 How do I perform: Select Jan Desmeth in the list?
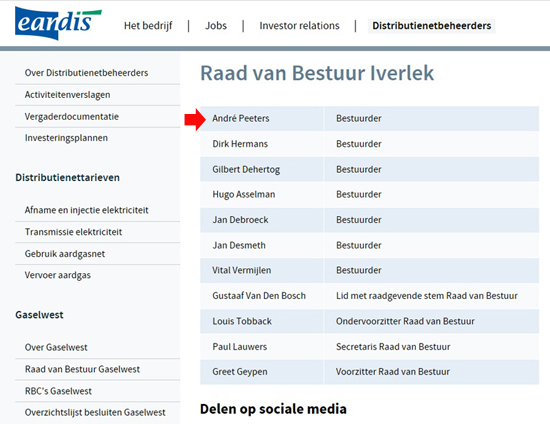[239, 245]
